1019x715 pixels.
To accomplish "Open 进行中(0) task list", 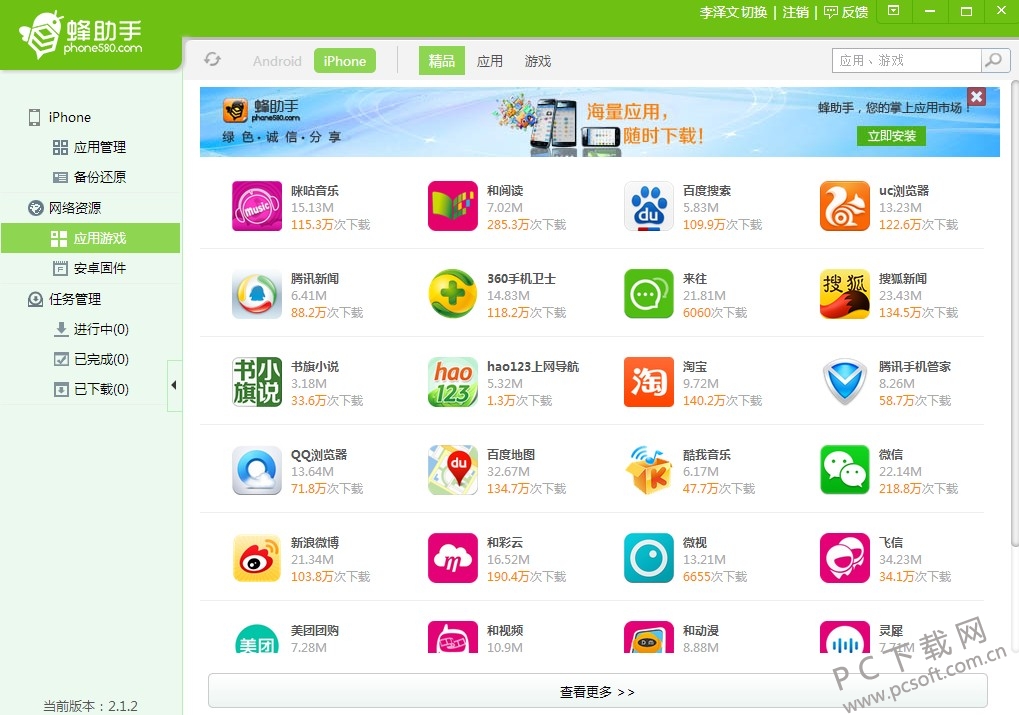I will (x=90, y=329).
